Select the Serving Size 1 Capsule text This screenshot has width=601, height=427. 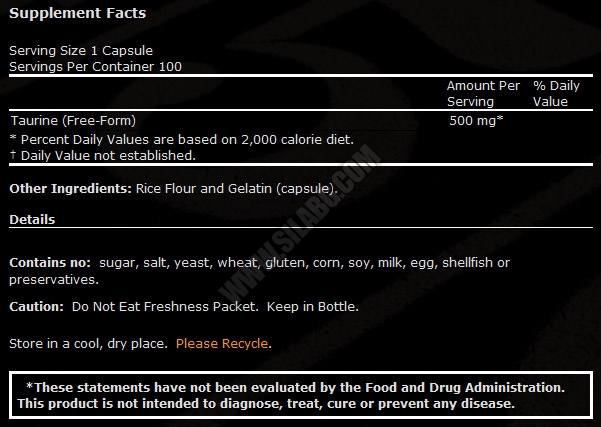[x=81, y=51]
